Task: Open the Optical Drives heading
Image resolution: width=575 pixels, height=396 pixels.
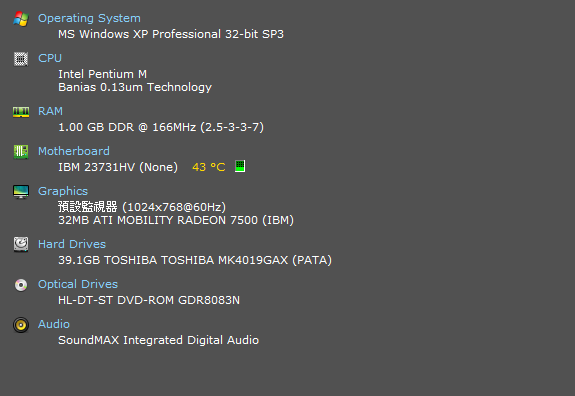Action: click(78, 284)
